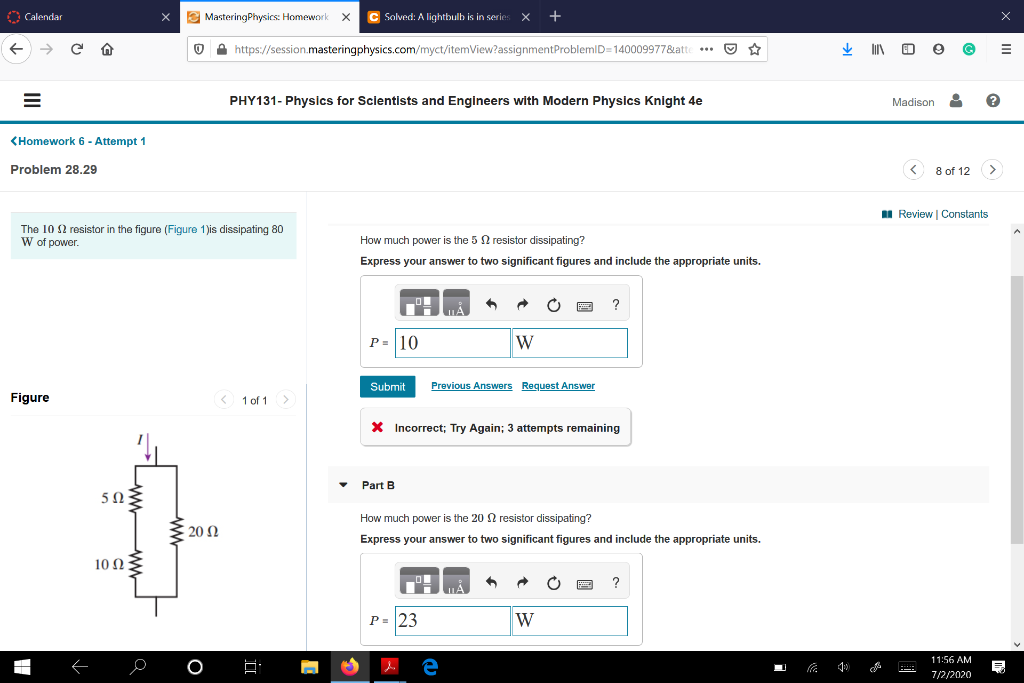The height and width of the screenshot is (683, 1024).
Task: Open the Request Answer link
Action: (x=558, y=385)
